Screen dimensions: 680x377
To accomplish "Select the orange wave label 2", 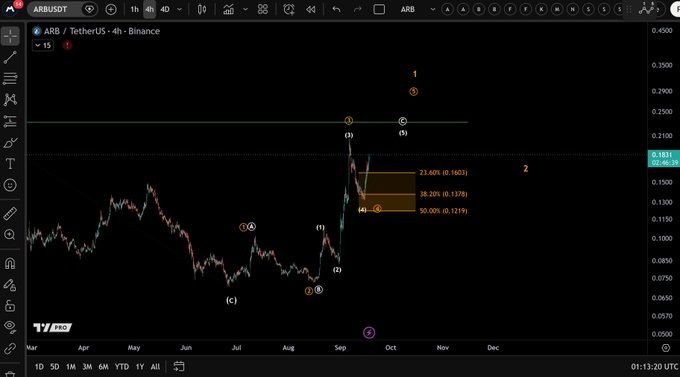I will click(x=526, y=168).
